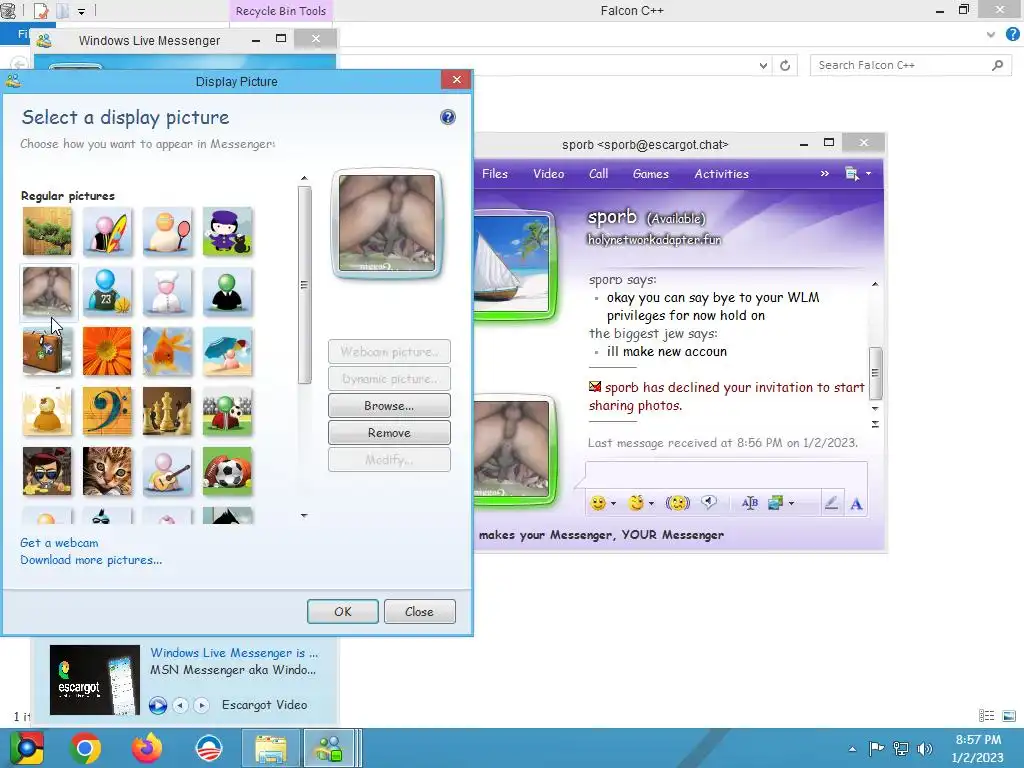This screenshot has width=1024, height=768.
Task: Open the Games menu in chat
Action: coord(650,174)
